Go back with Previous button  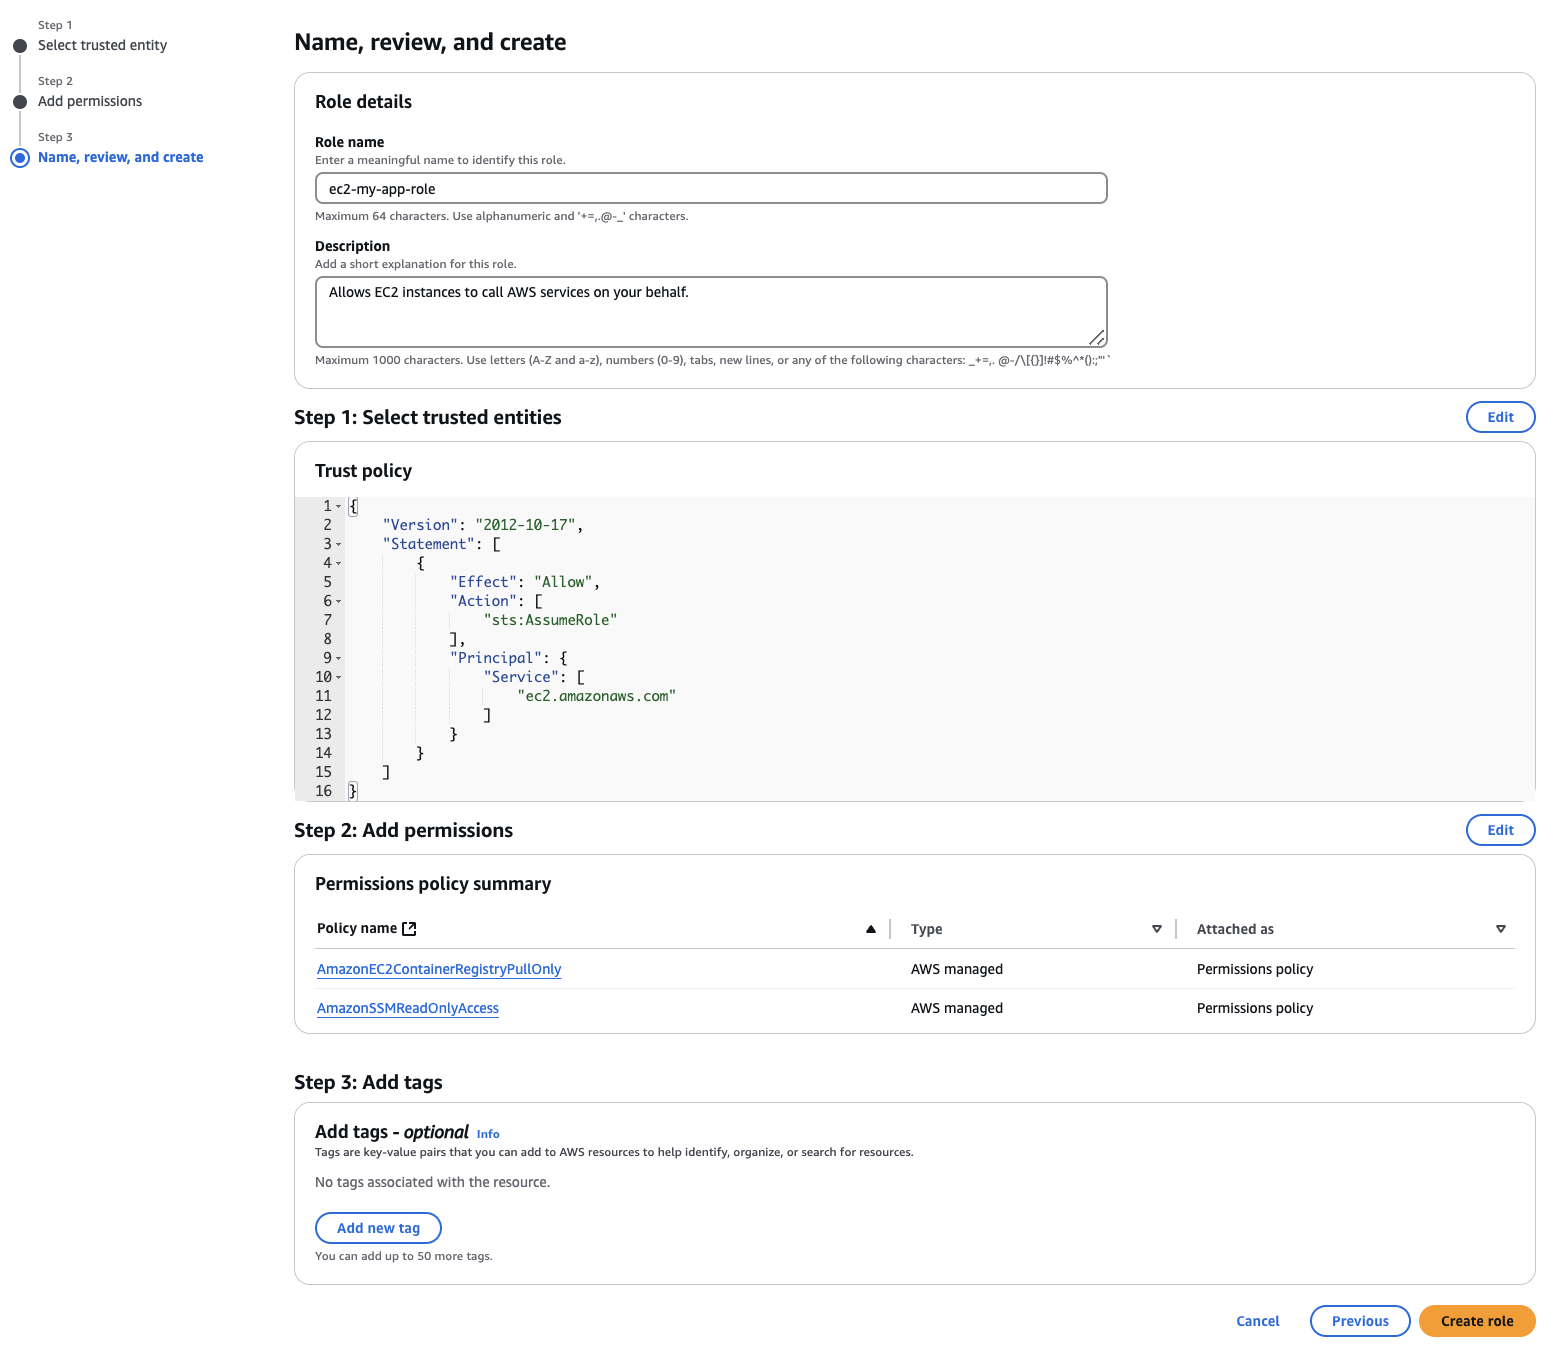[1360, 1321]
